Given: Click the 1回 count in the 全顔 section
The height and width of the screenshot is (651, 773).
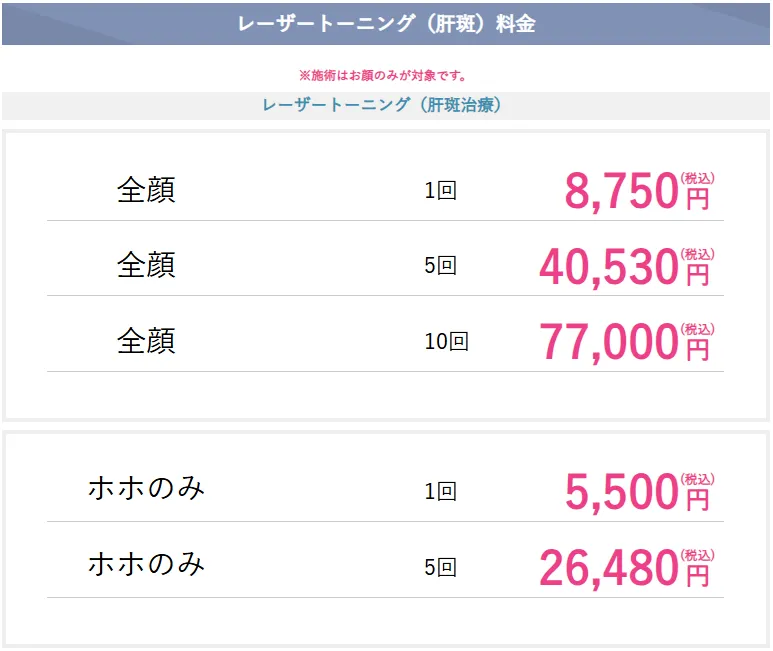Looking at the screenshot, I should 440,190.
